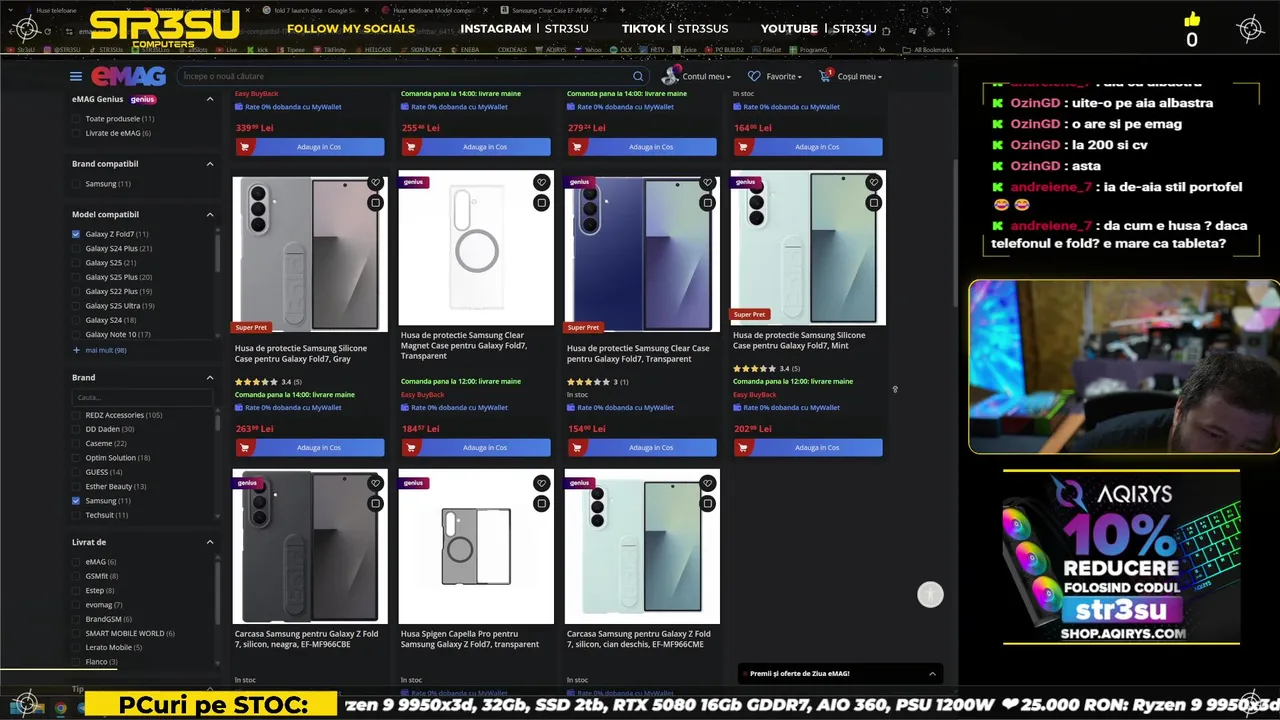Open the Cosul meu dropdown

pos(859,76)
